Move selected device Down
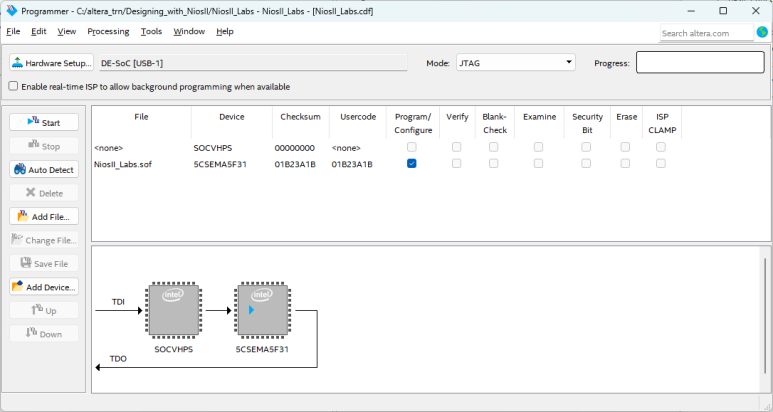Screen dimensions: 773x412 click(x=44, y=334)
